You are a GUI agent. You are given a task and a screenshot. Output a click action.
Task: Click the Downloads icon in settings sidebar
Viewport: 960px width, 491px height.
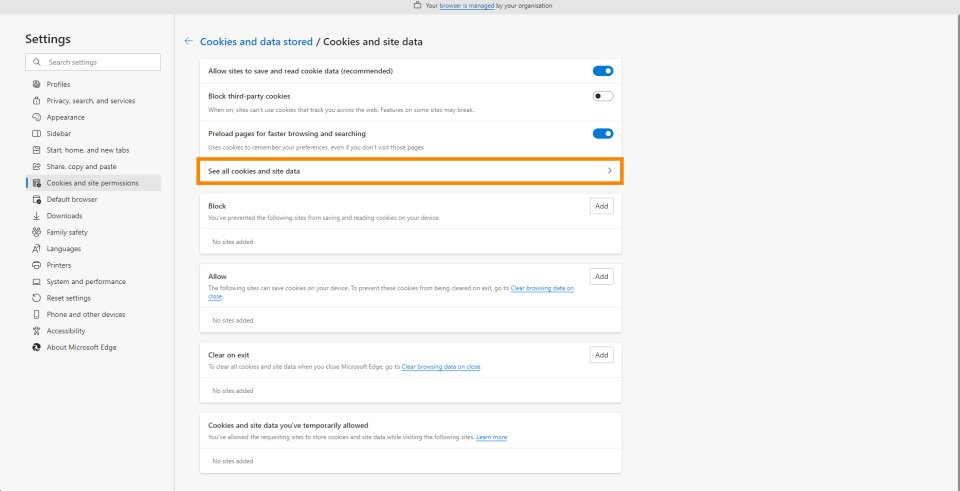[37, 216]
